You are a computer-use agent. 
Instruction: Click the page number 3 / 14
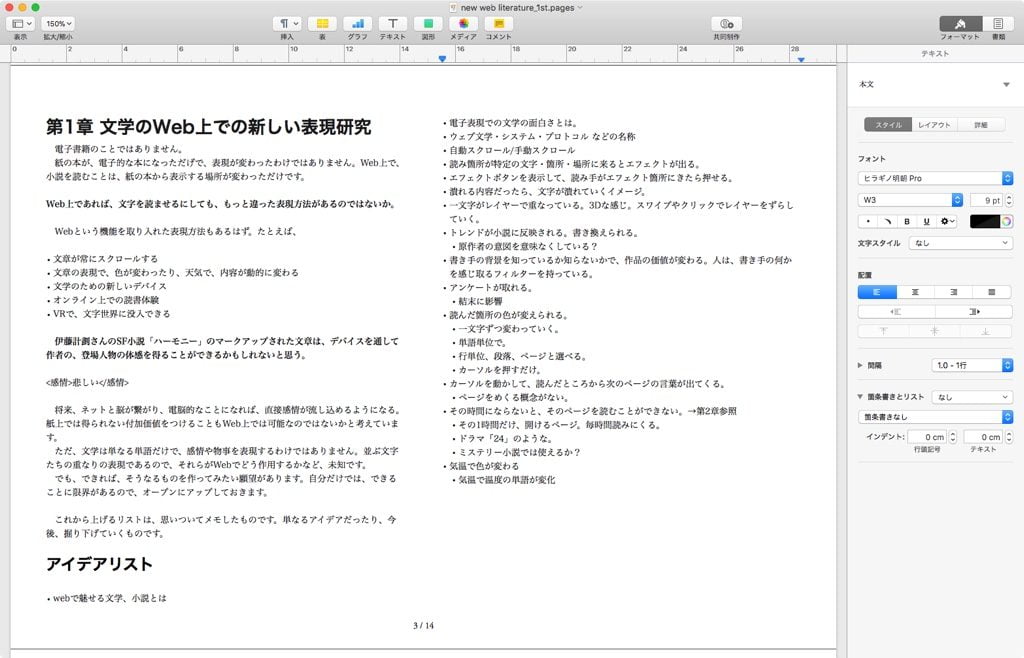pos(423,625)
